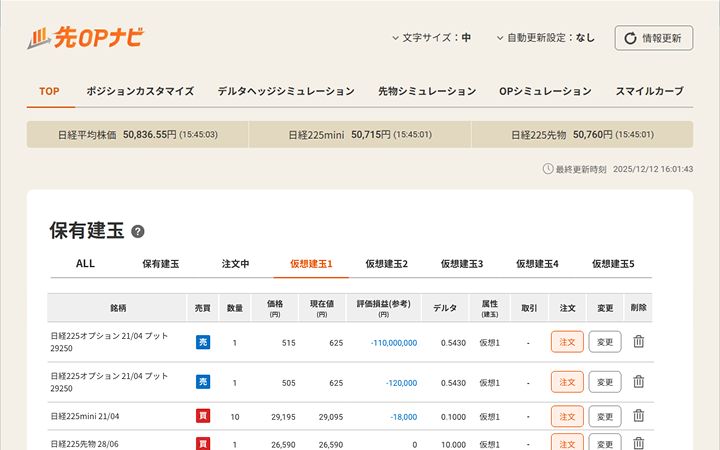This screenshot has width=720, height=450.
Task: Click 注文 button for first option row
Action: pyautogui.click(x=567, y=342)
